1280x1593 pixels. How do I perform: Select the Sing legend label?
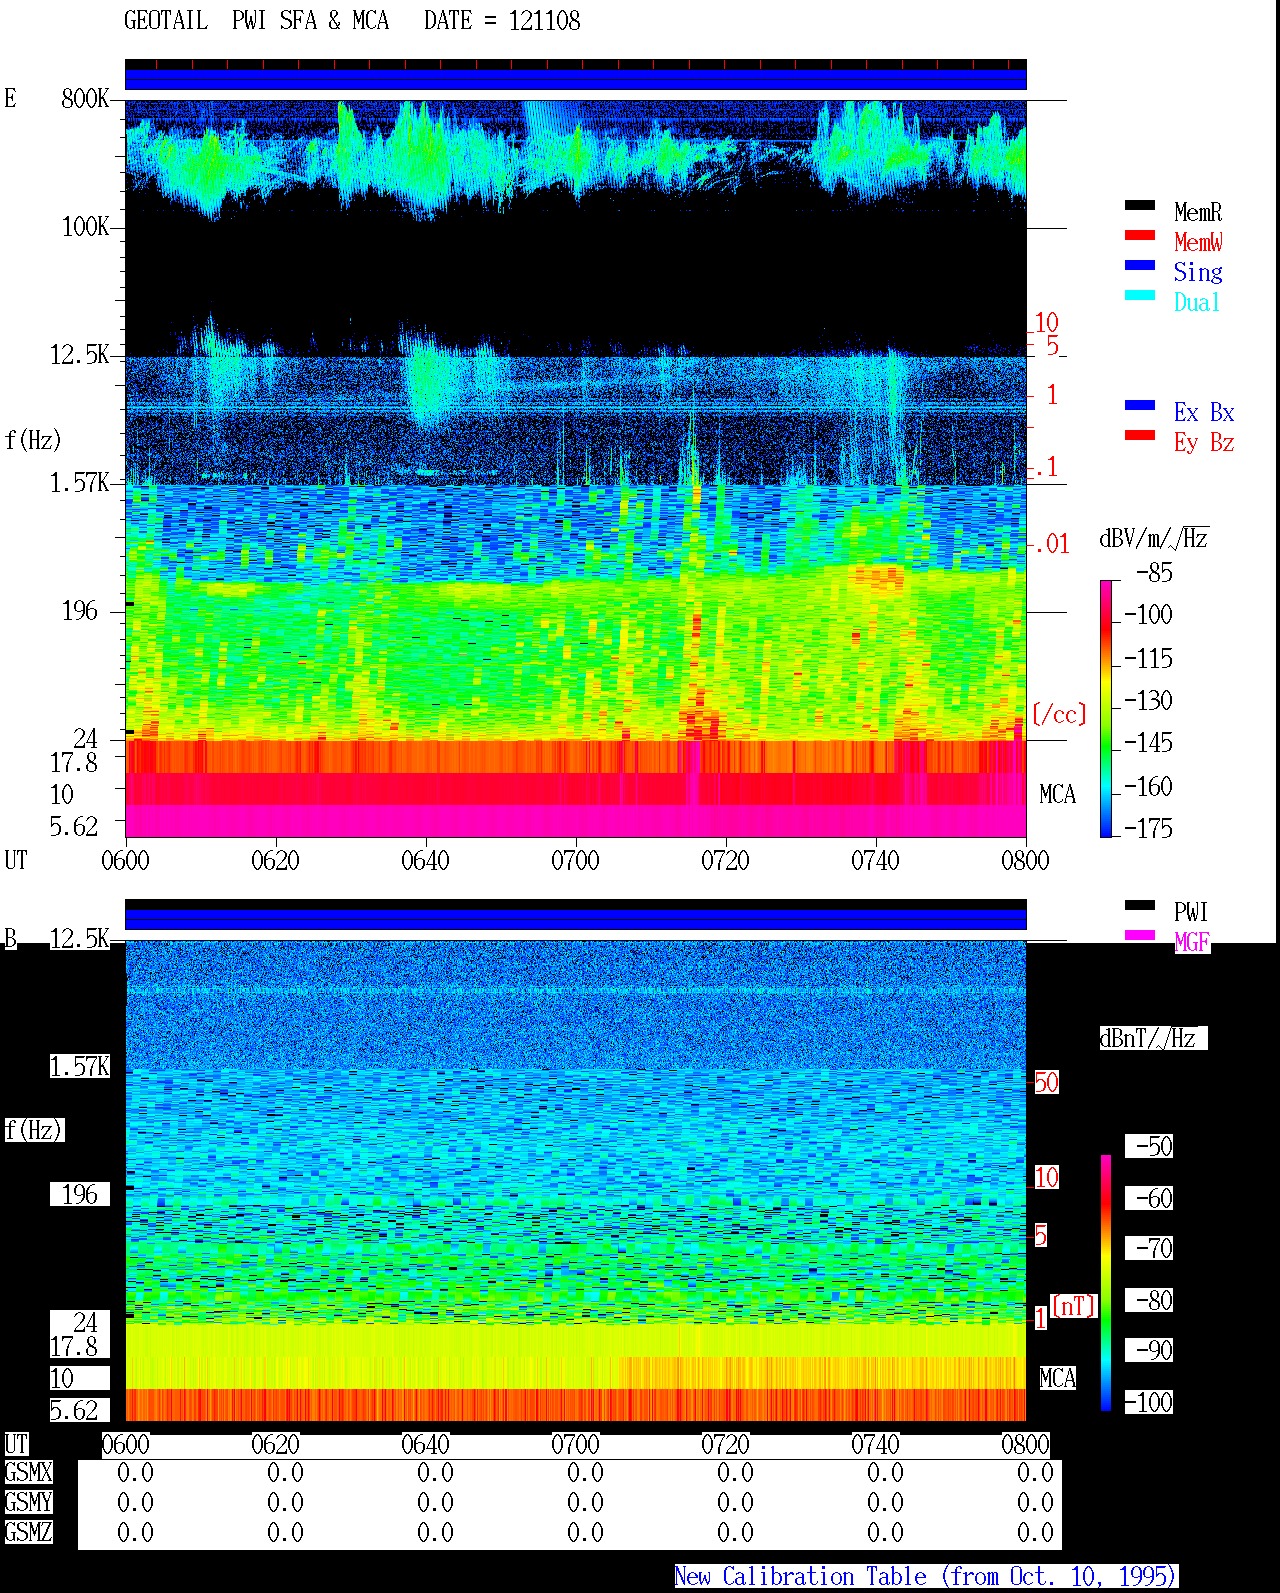coord(1198,272)
